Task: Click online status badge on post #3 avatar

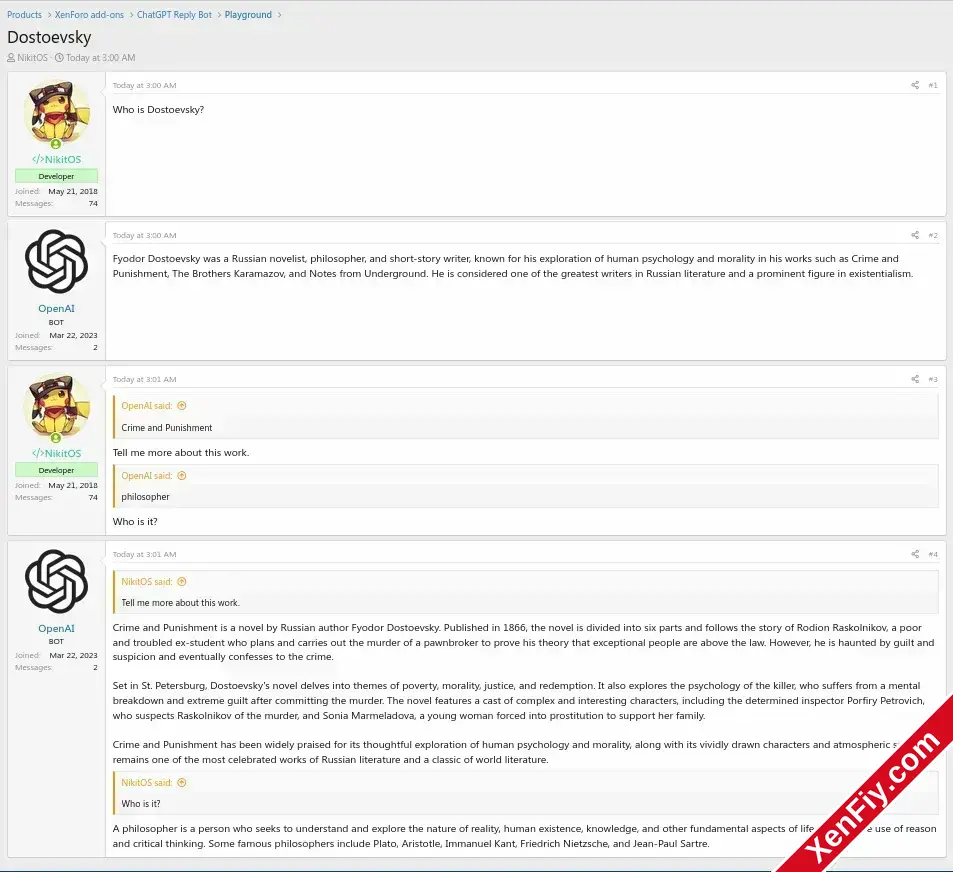Action: (56, 438)
